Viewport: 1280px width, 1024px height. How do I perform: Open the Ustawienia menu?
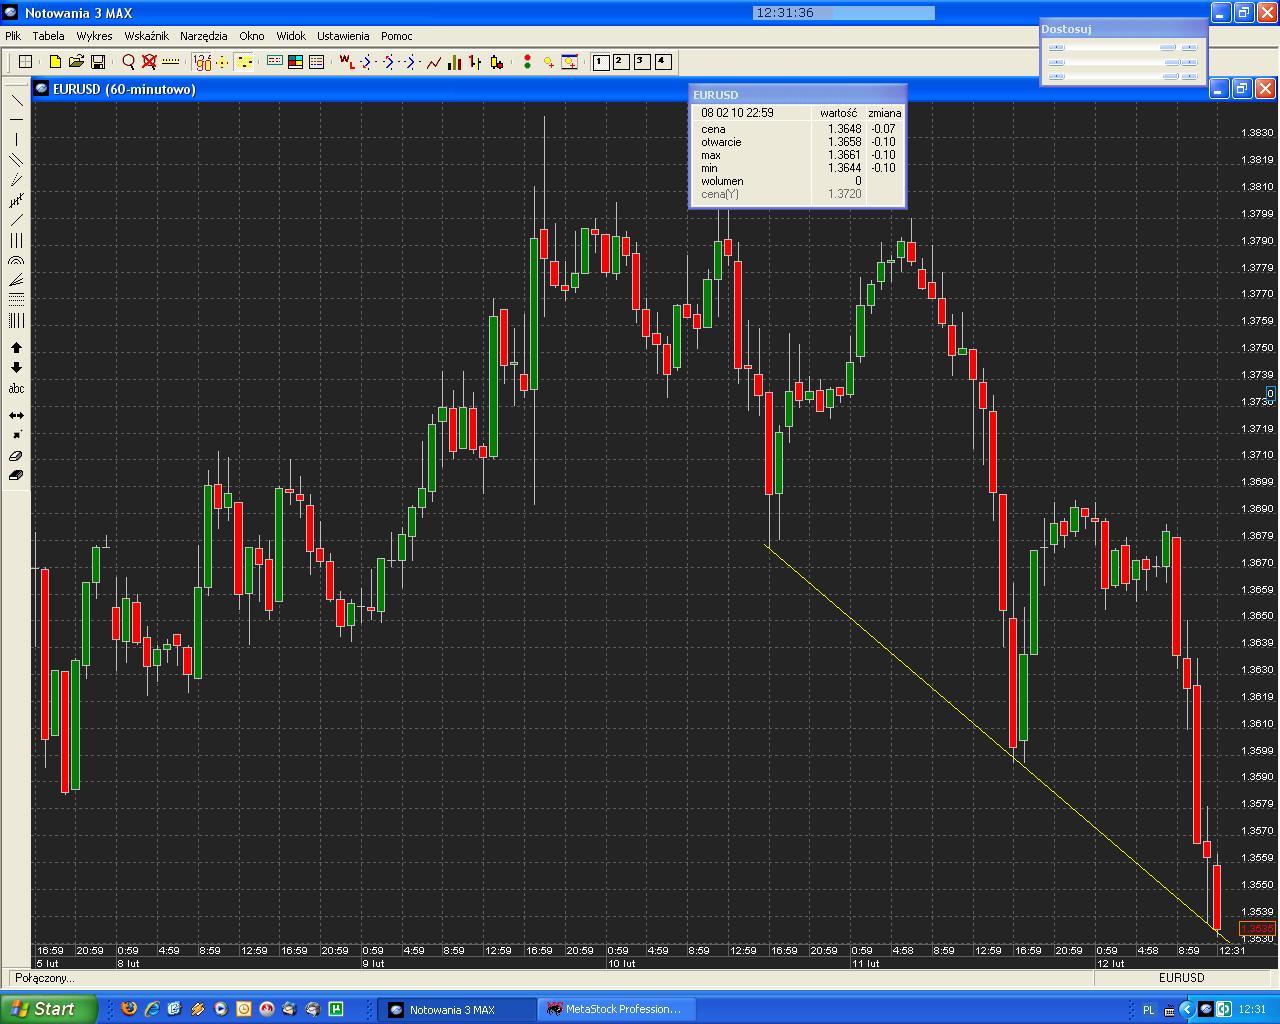click(343, 36)
